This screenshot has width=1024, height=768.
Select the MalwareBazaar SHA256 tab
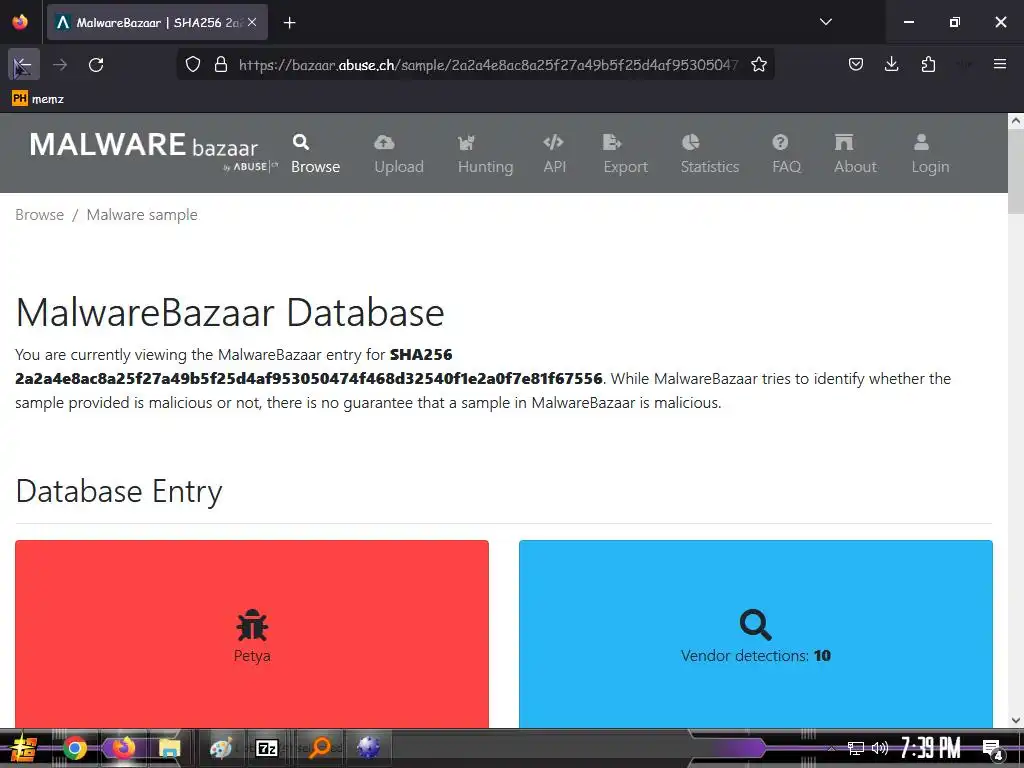coord(157,22)
